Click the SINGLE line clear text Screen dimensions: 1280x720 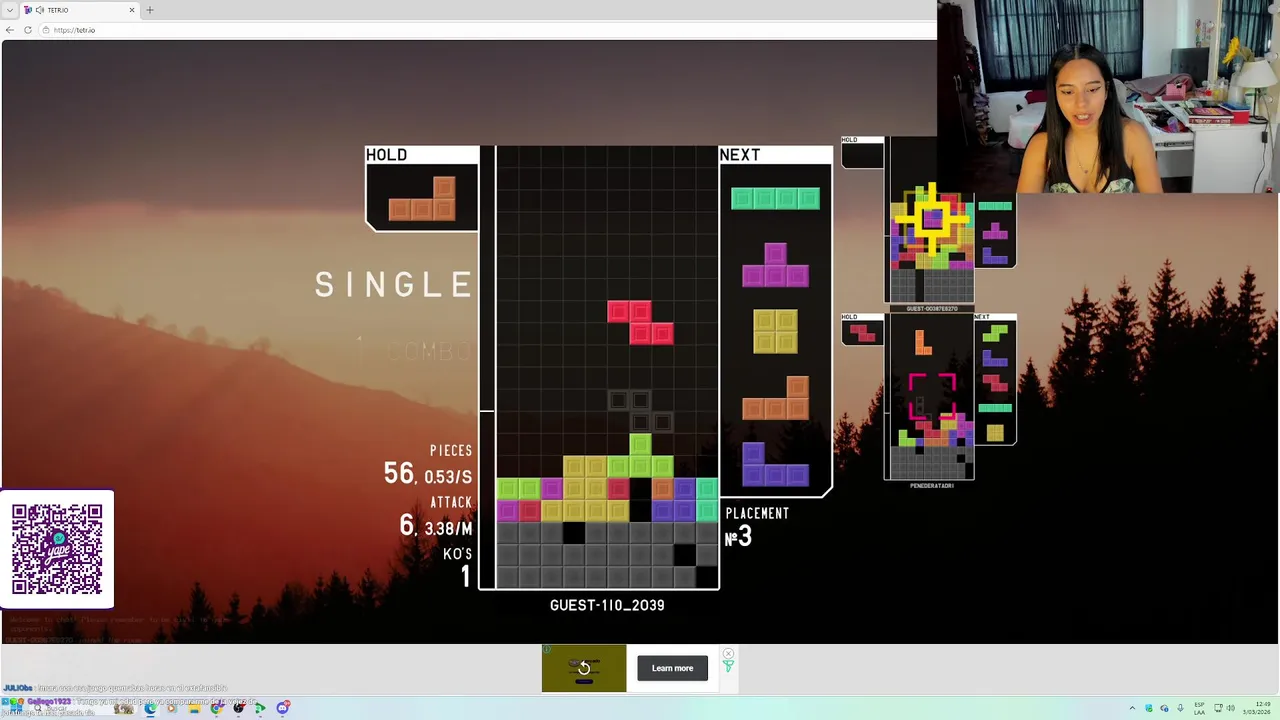point(393,285)
